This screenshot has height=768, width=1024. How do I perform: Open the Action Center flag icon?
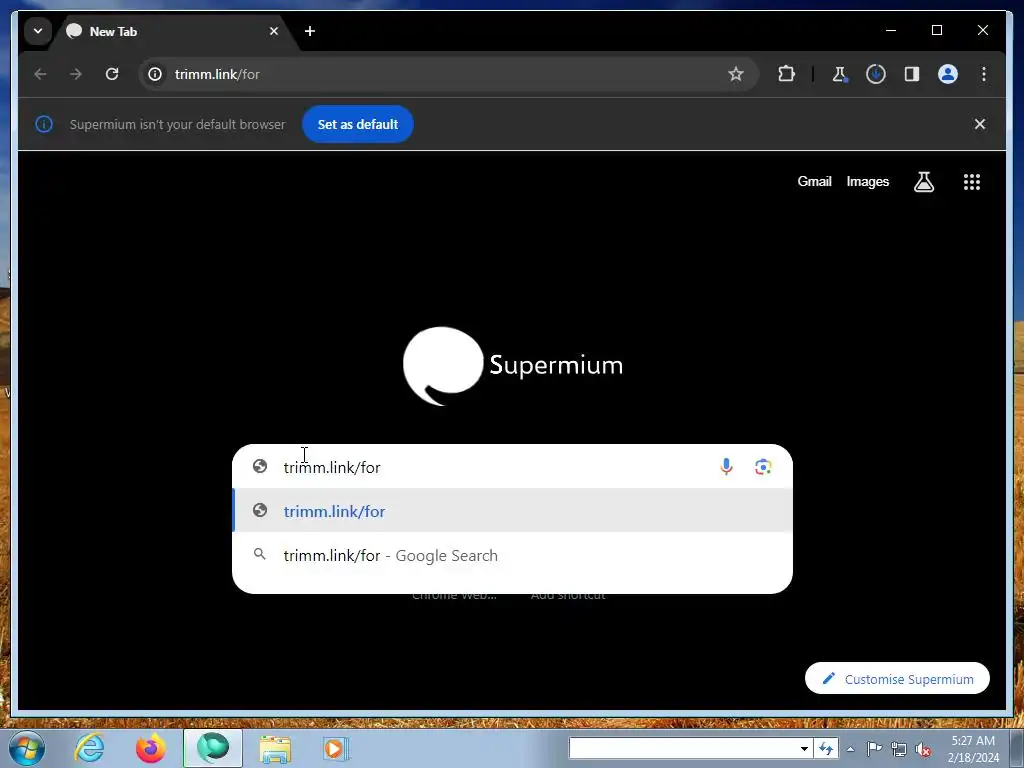tap(874, 748)
